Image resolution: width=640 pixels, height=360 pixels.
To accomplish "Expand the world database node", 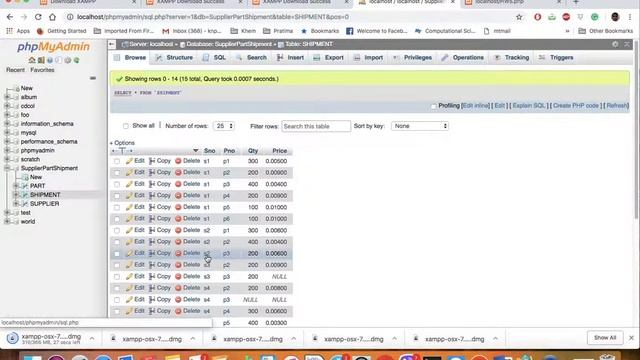I will (7, 222).
